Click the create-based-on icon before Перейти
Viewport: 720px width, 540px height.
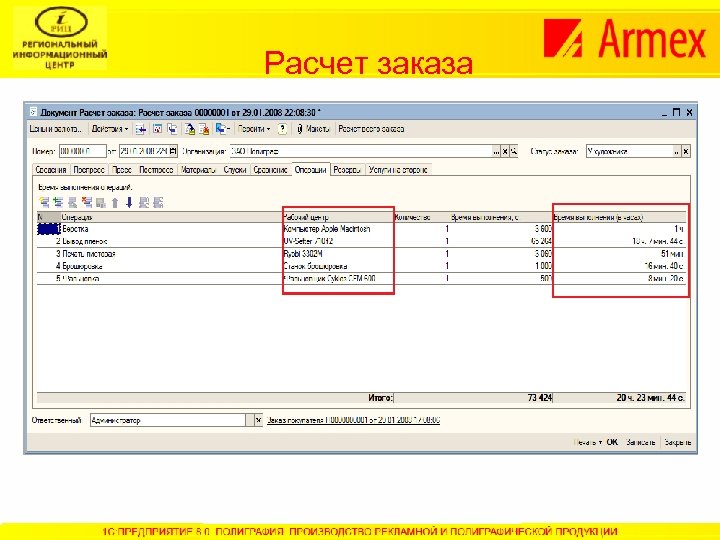221,129
